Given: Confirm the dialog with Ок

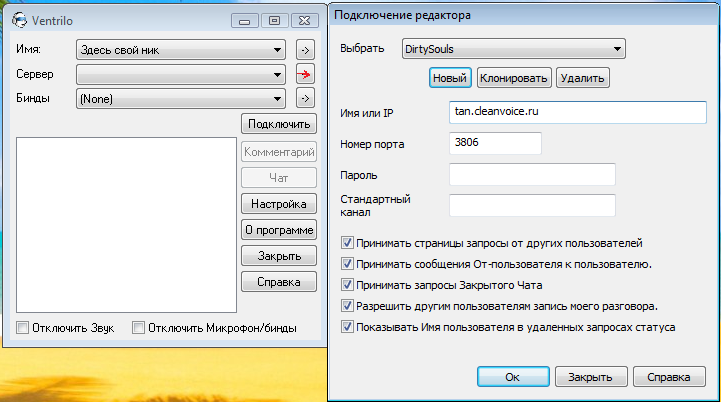Looking at the screenshot, I should 513,377.
